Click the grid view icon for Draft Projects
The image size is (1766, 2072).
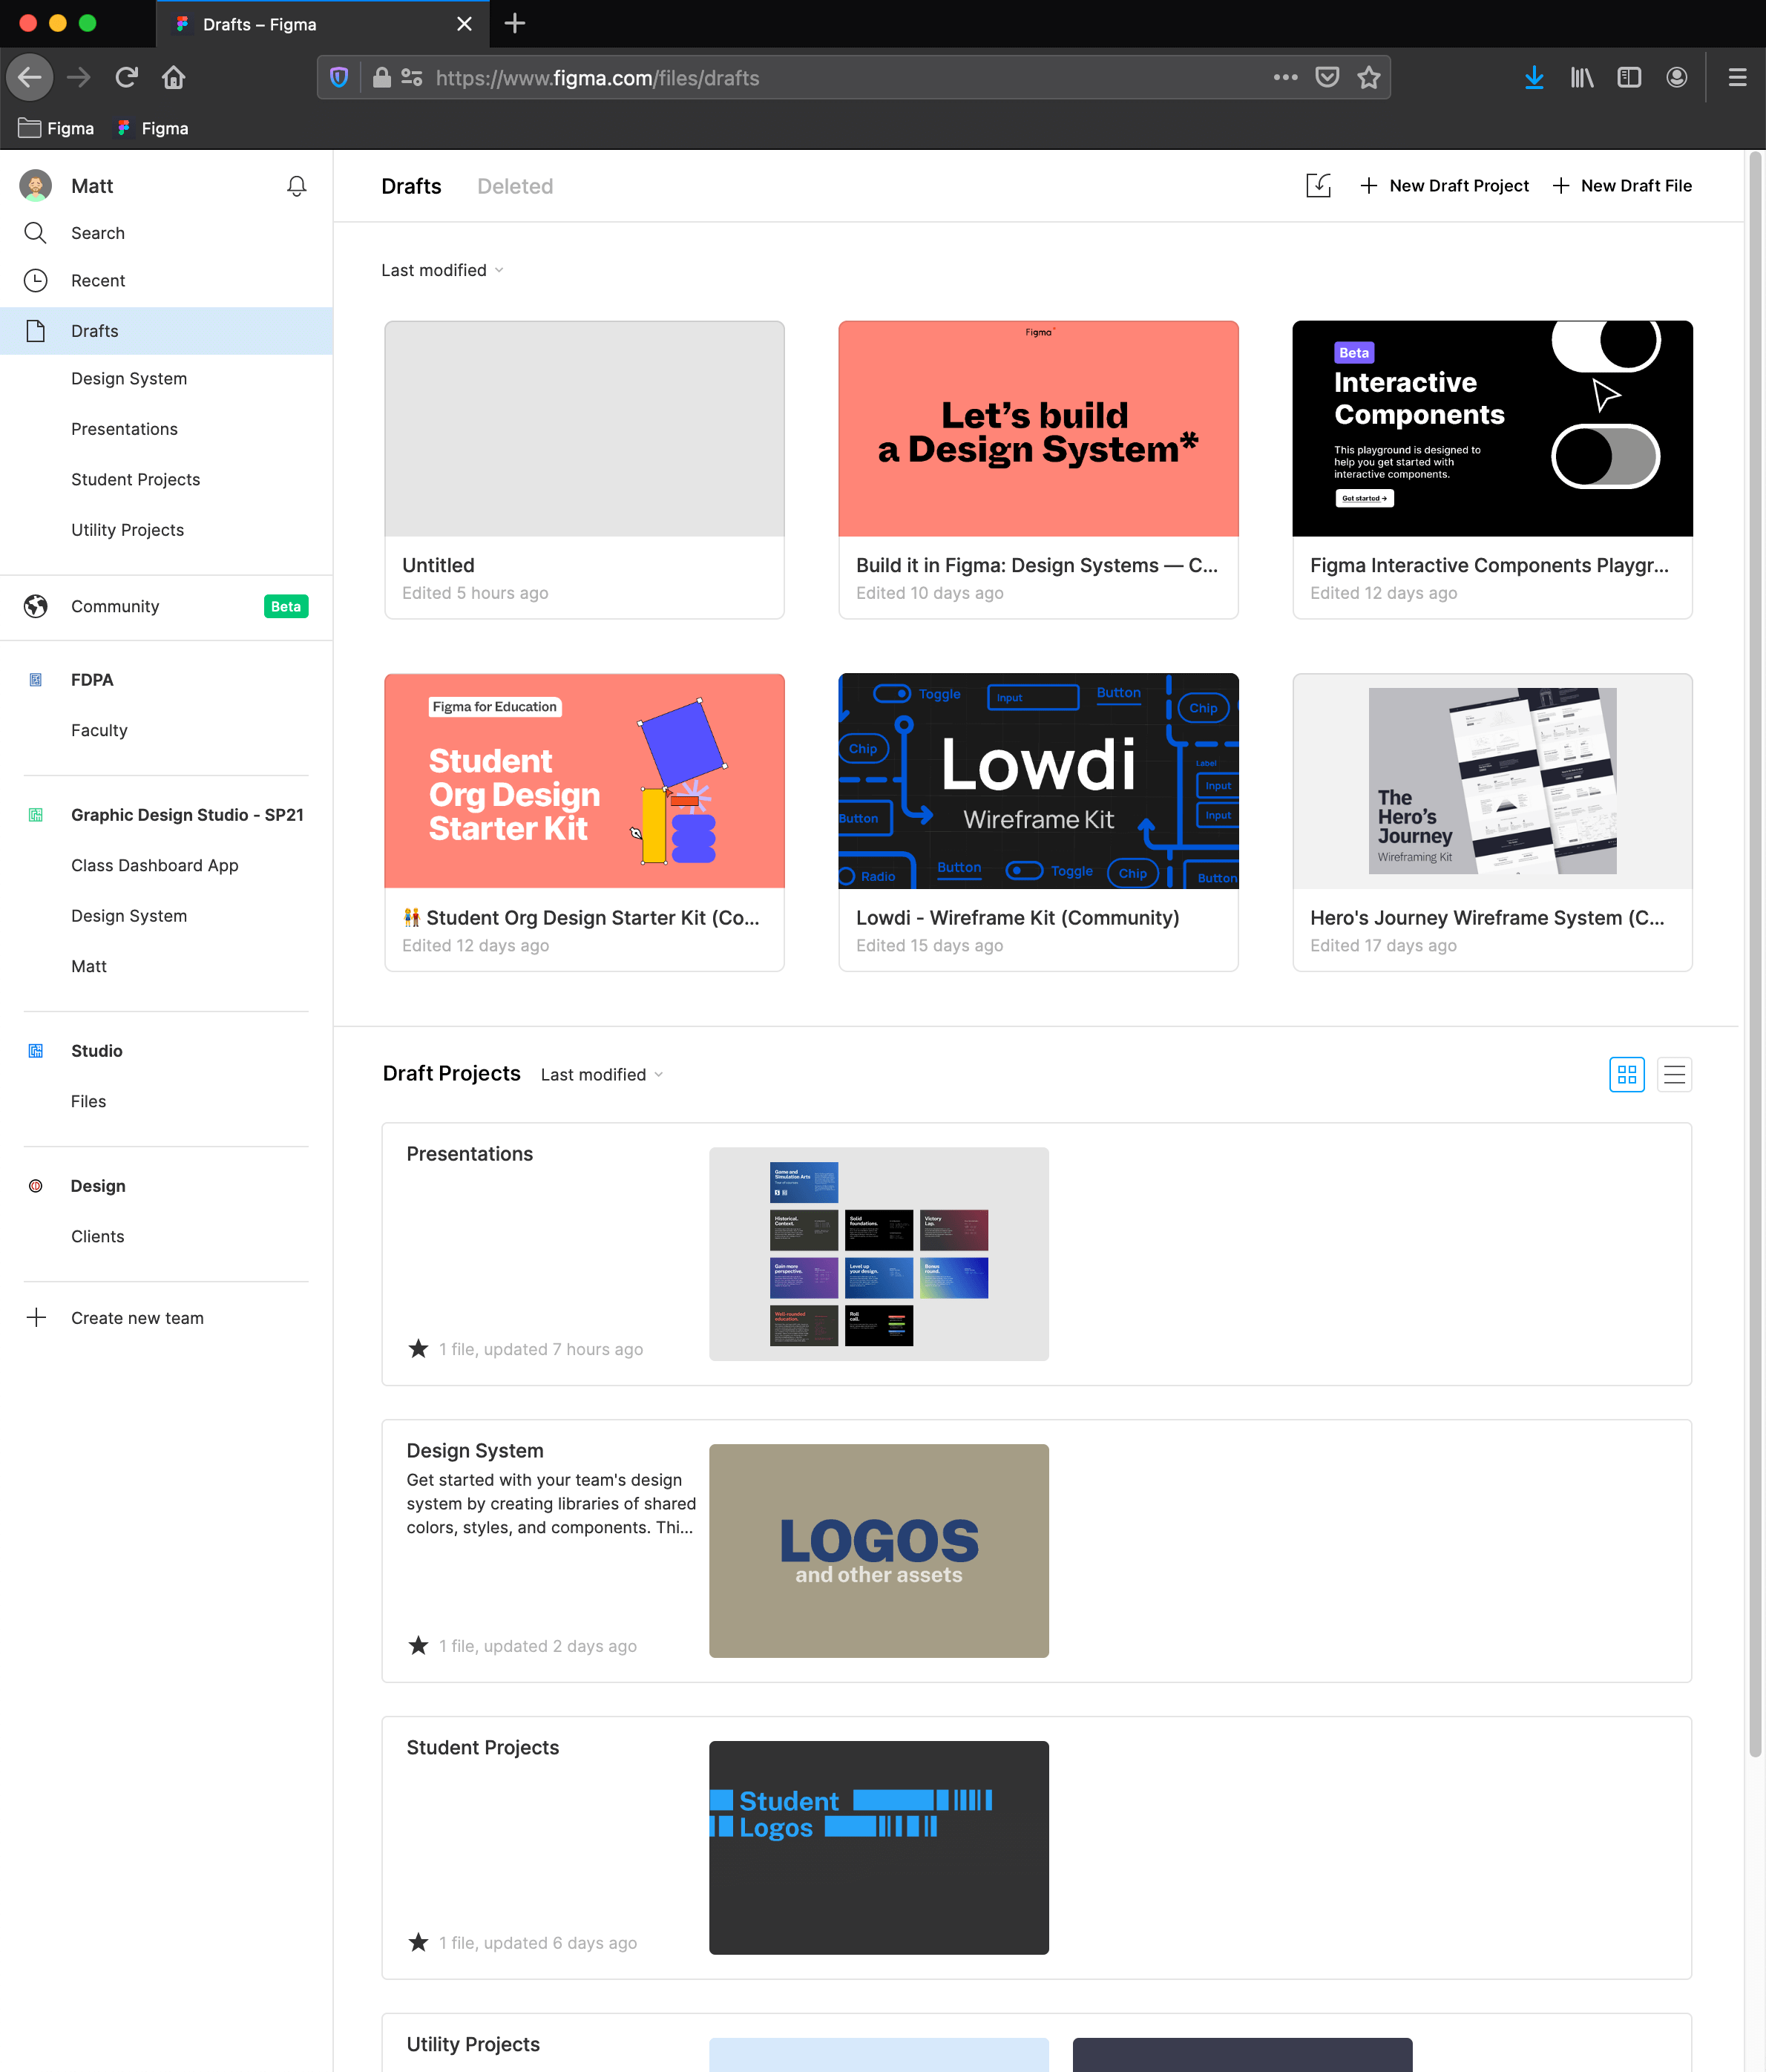pyautogui.click(x=1626, y=1074)
